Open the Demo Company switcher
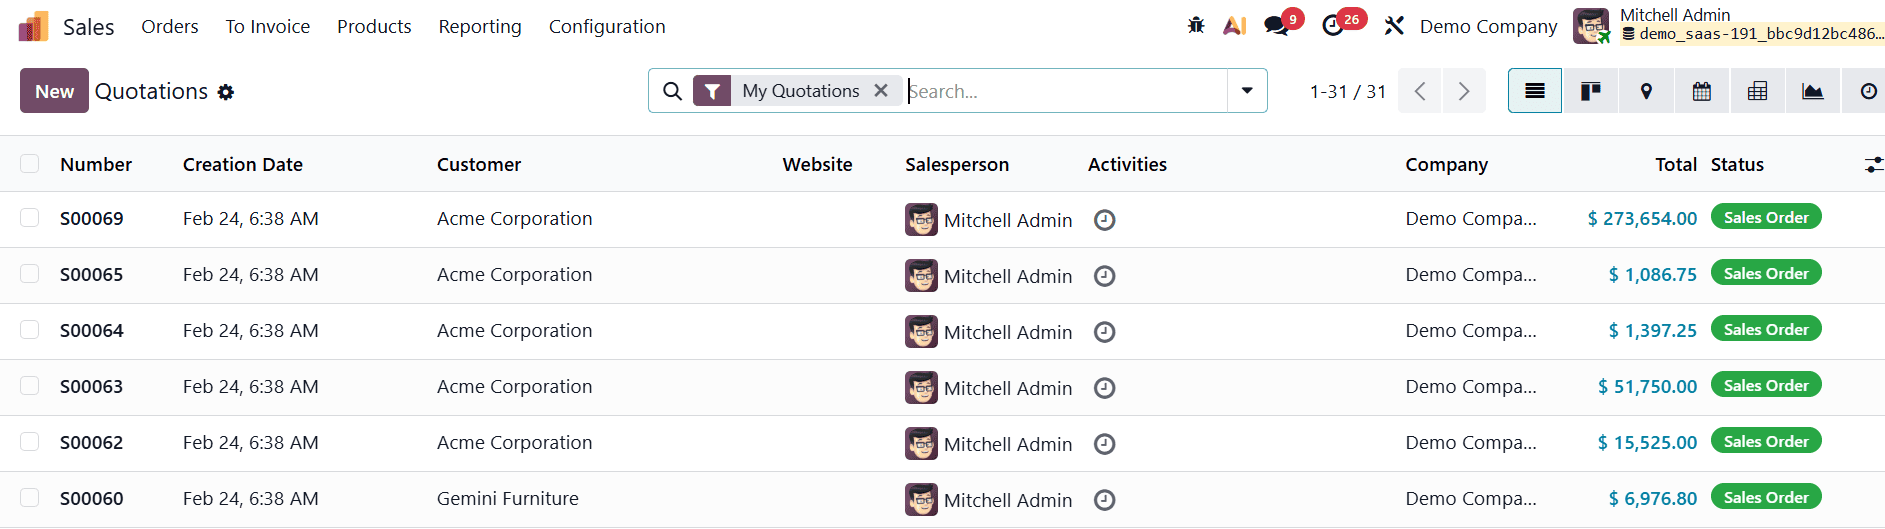Image resolution: width=1885 pixels, height=529 pixels. click(x=1488, y=26)
